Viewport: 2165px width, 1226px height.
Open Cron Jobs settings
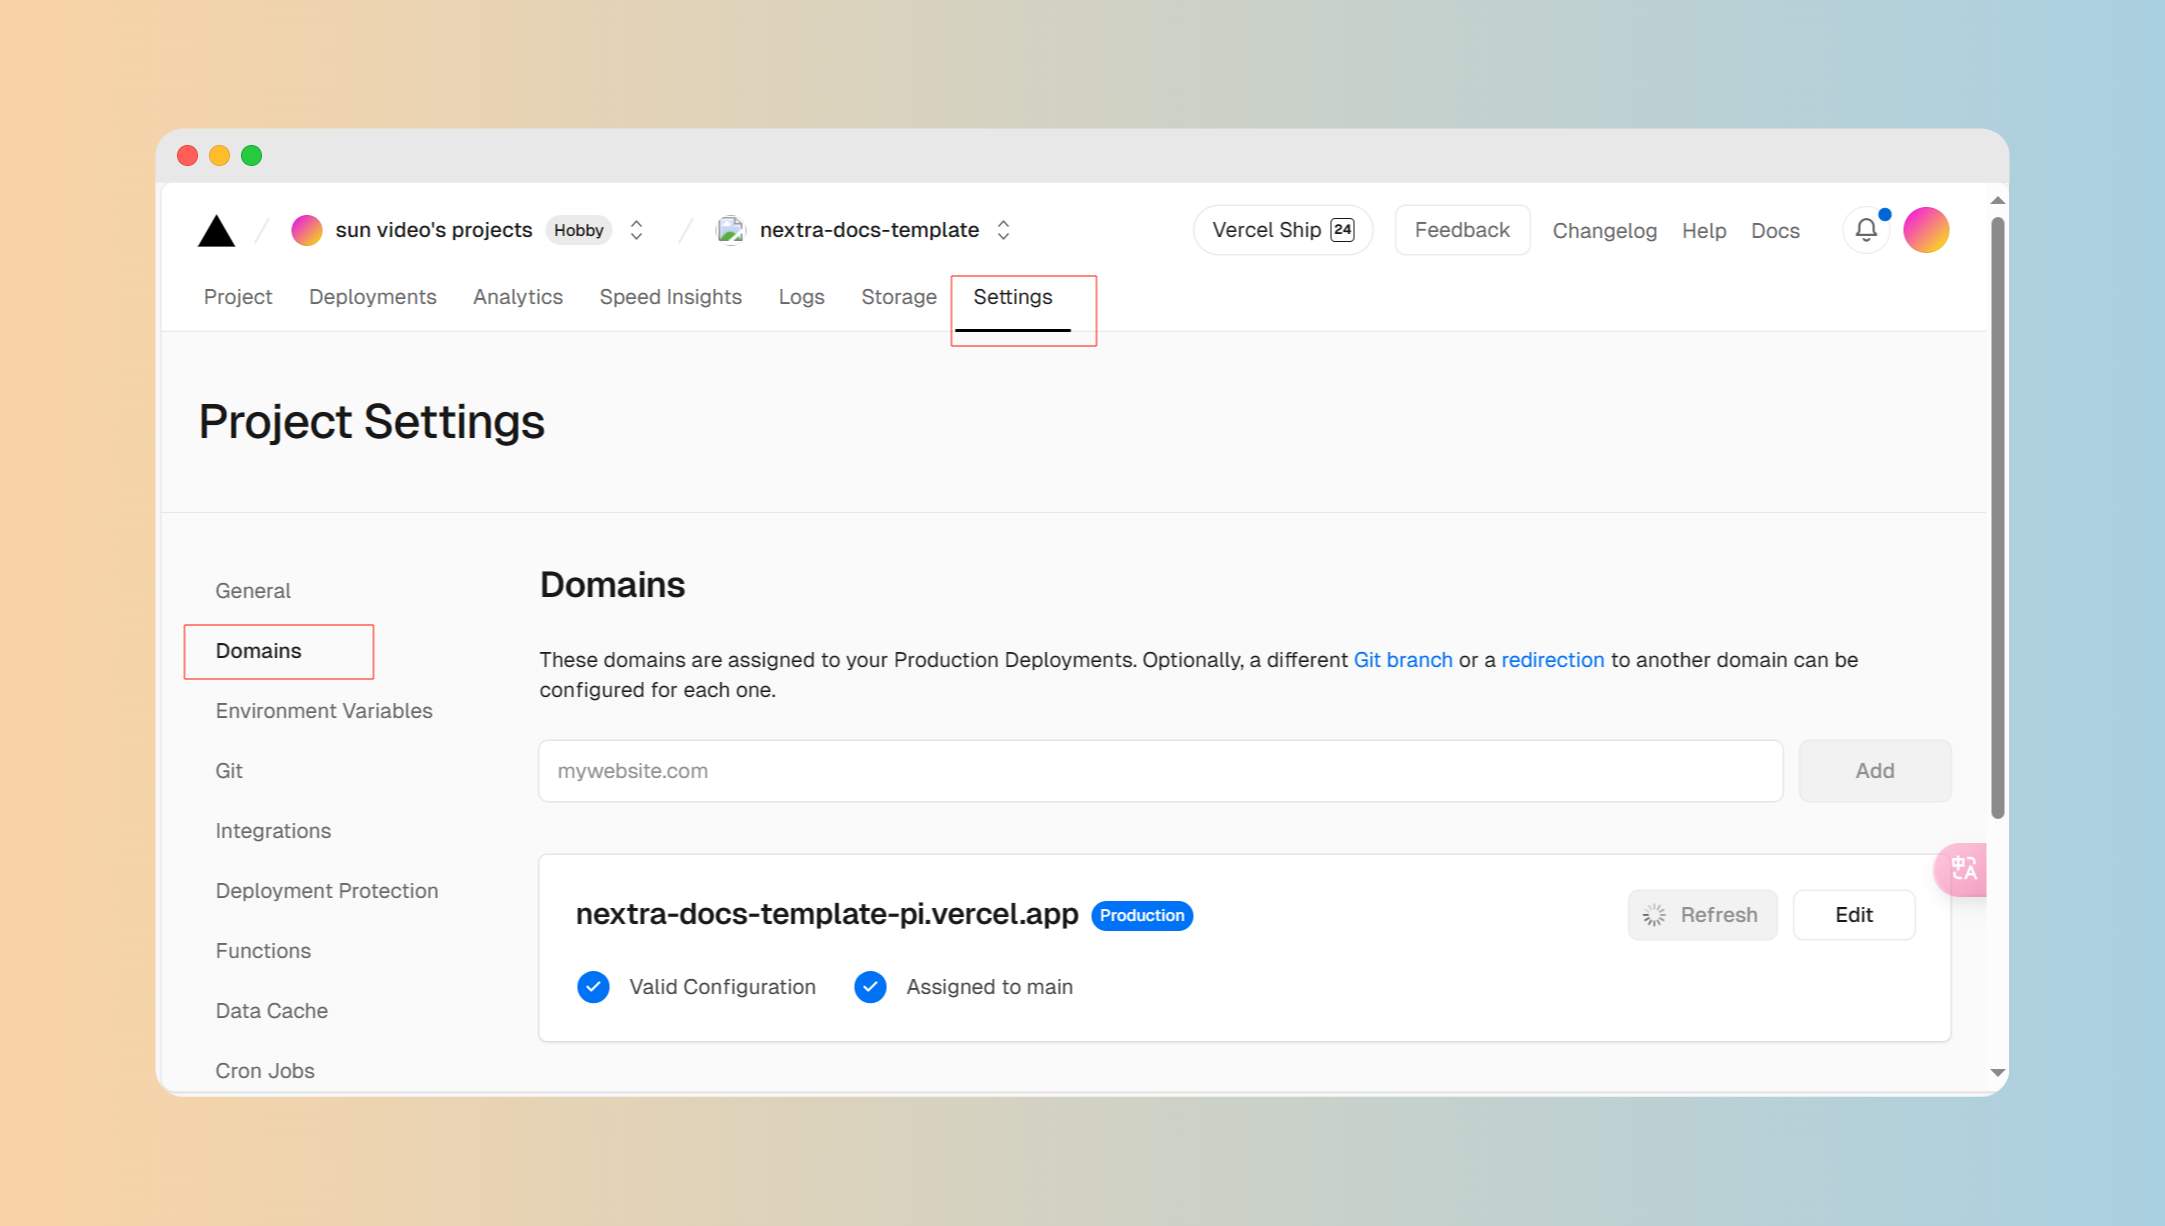pyautogui.click(x=265, y=1071)
